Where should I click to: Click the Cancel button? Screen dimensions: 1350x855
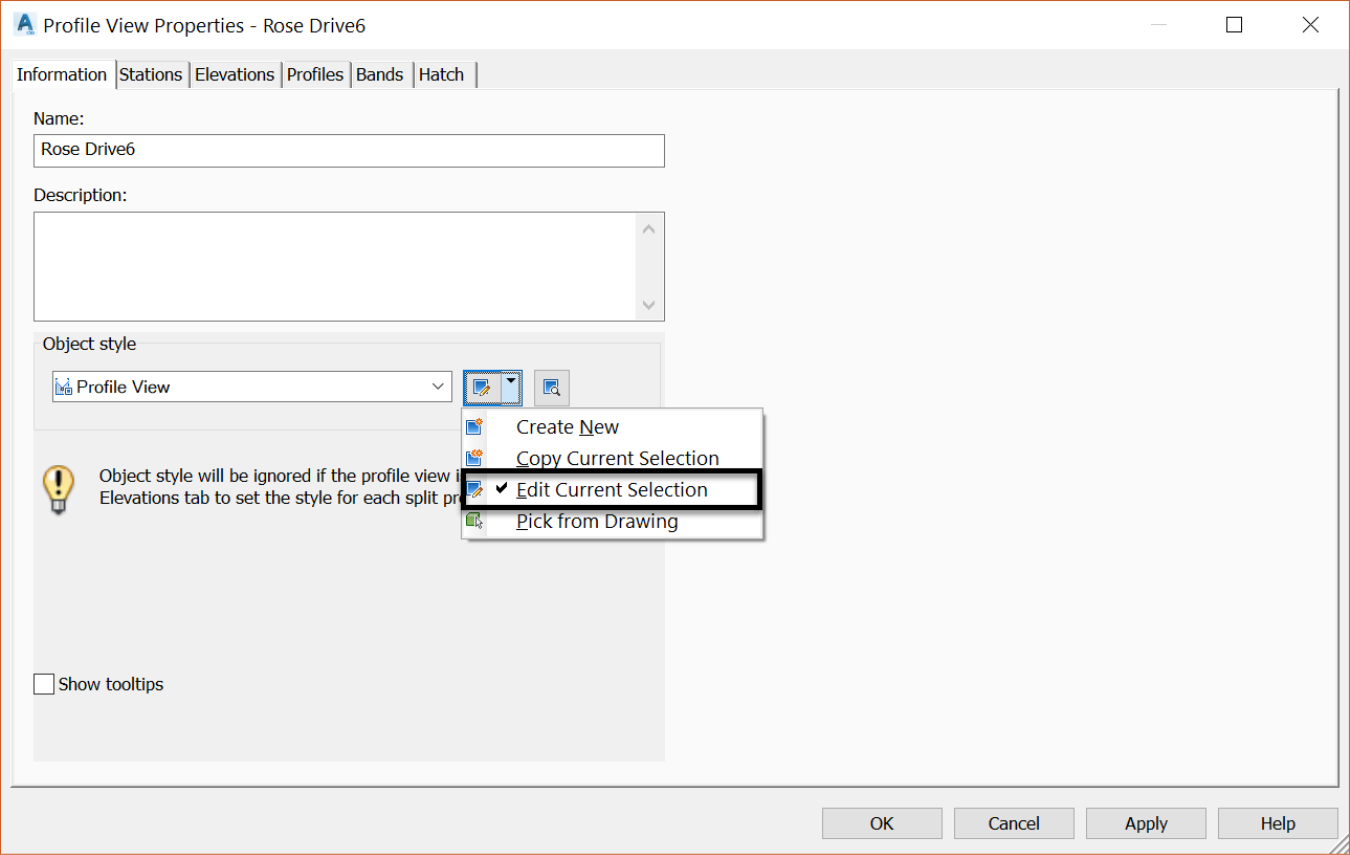click(x=1014, y=824)
